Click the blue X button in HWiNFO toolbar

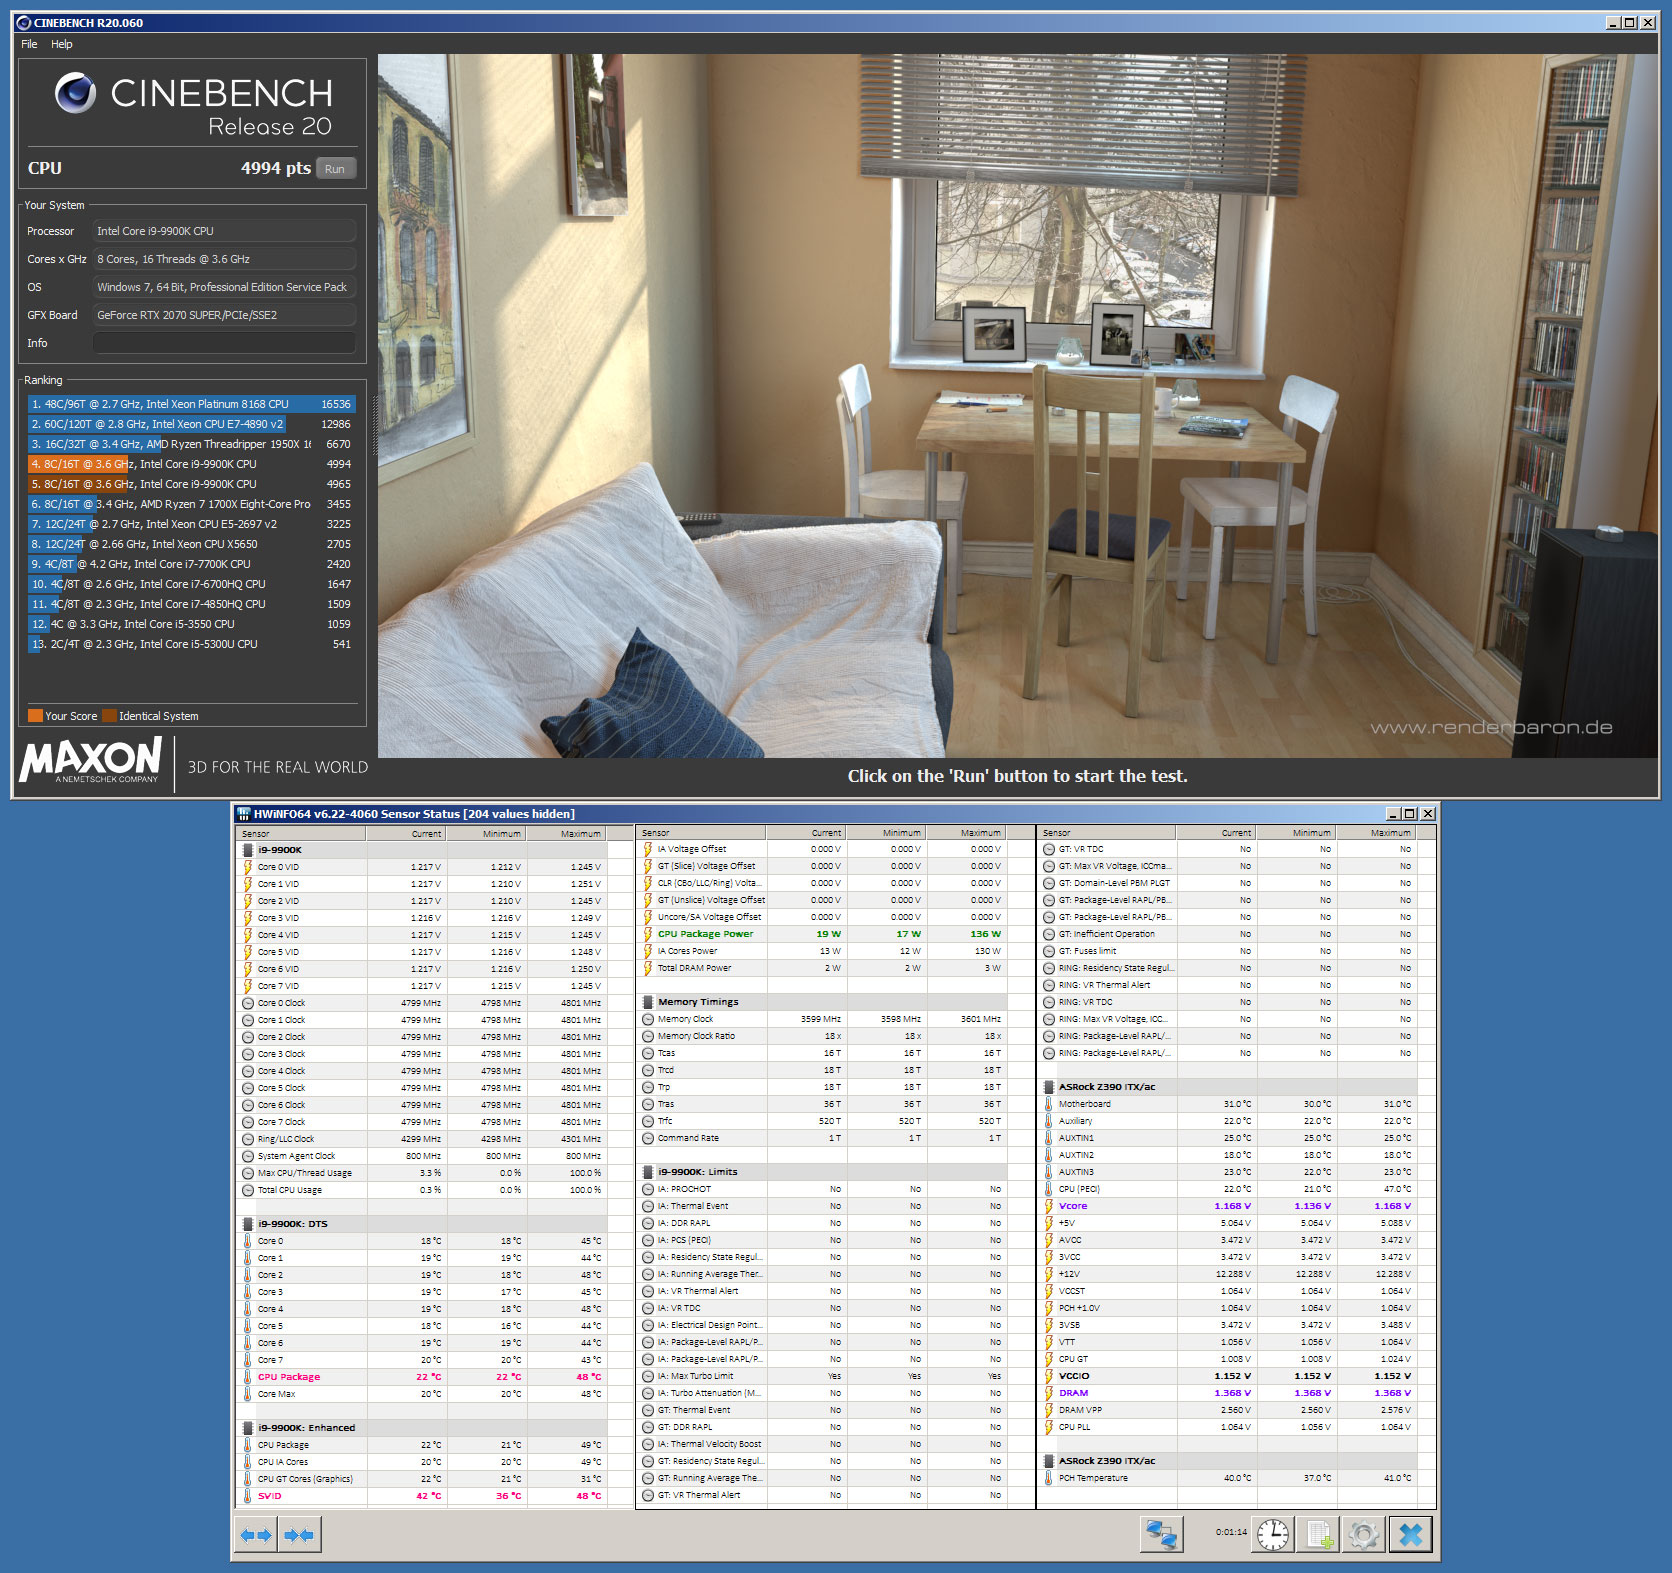coord(1410,1534)
